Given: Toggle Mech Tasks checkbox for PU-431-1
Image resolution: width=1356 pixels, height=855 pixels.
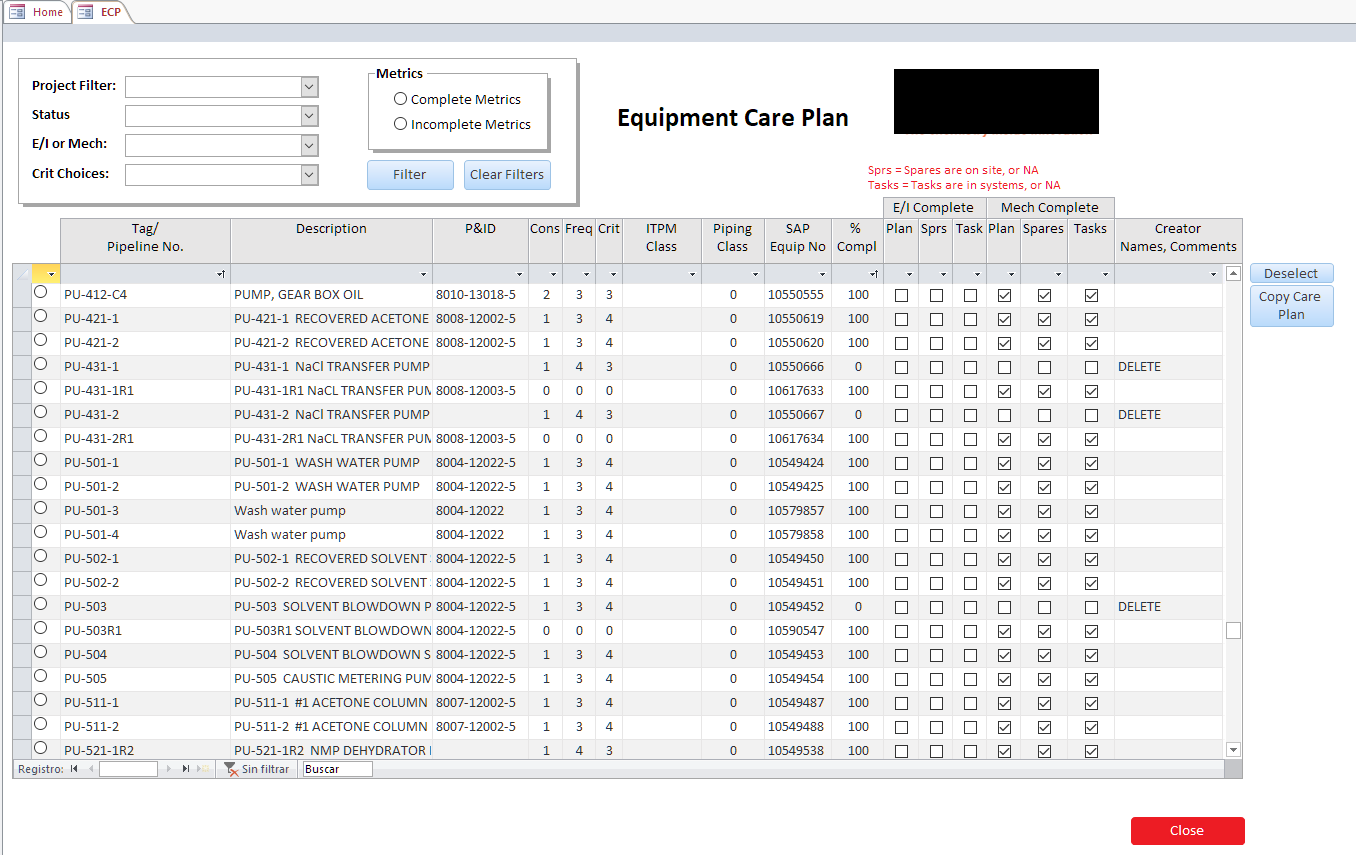Looking at the screenshot, I should (1091, 367).
